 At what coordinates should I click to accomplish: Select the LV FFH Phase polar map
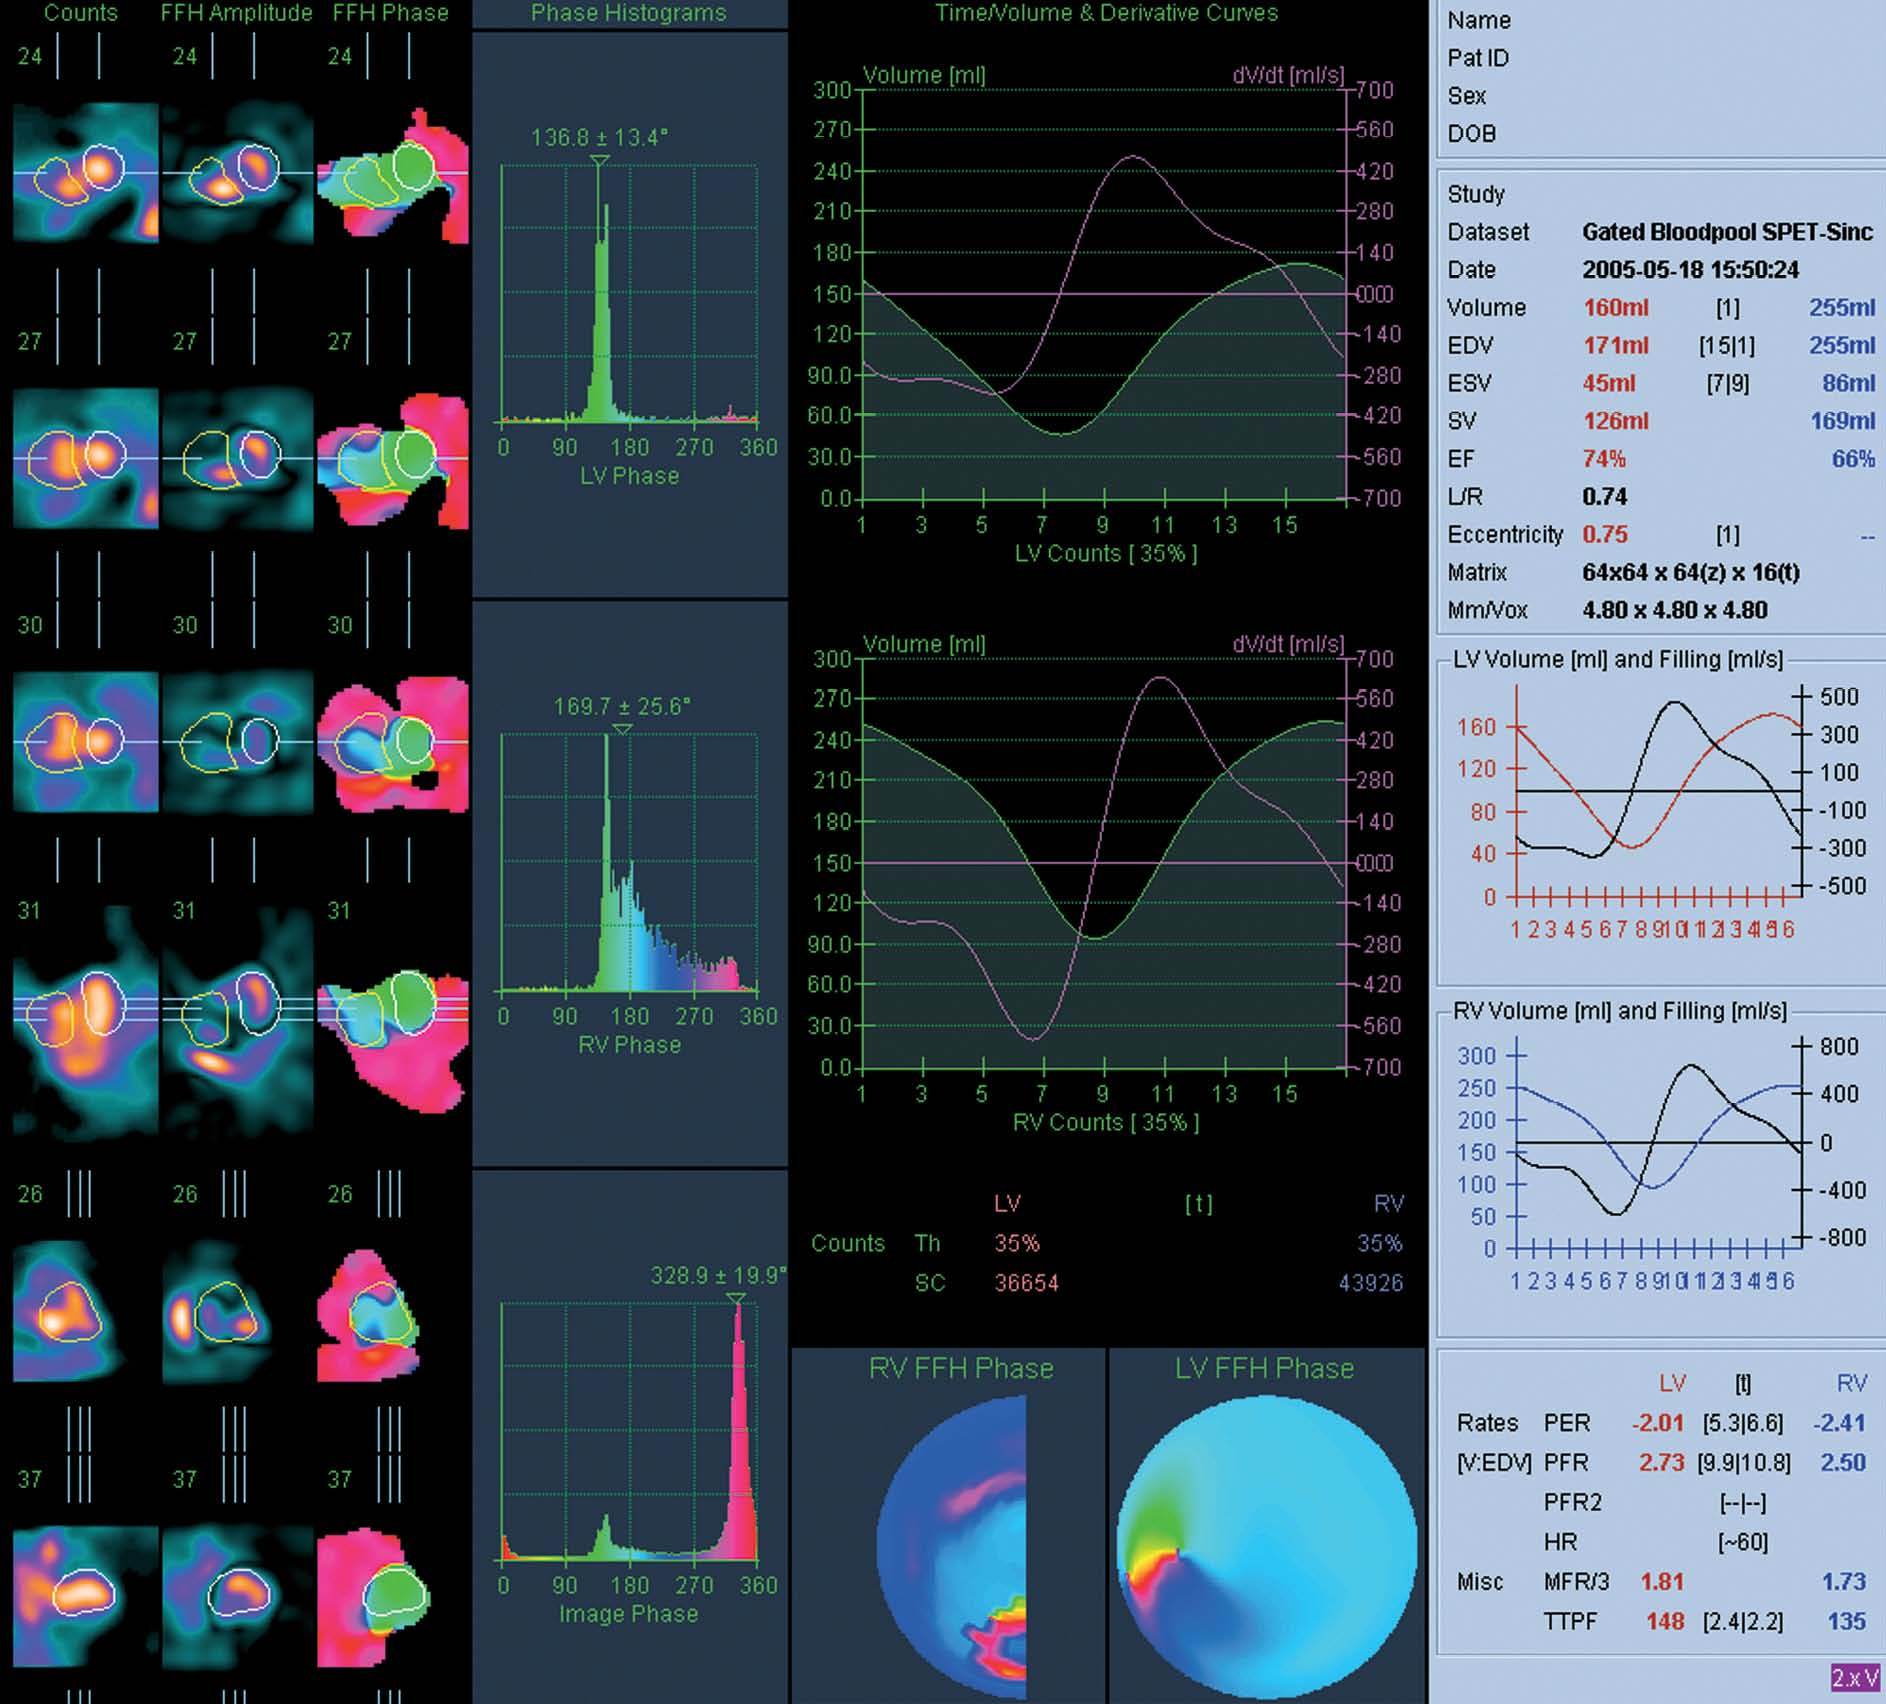click(1266, 1546)
